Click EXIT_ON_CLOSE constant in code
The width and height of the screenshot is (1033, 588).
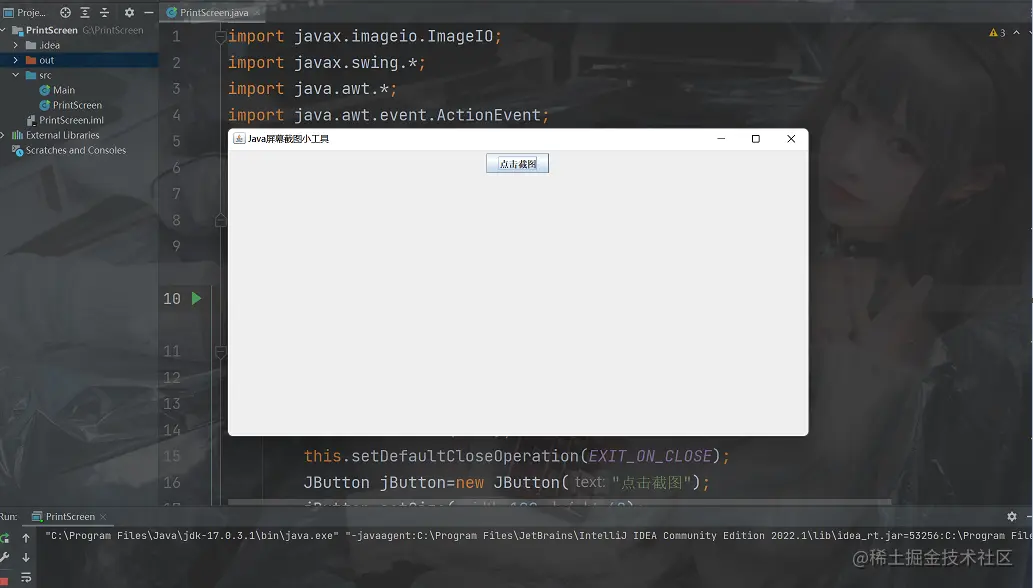click(650, 456)
